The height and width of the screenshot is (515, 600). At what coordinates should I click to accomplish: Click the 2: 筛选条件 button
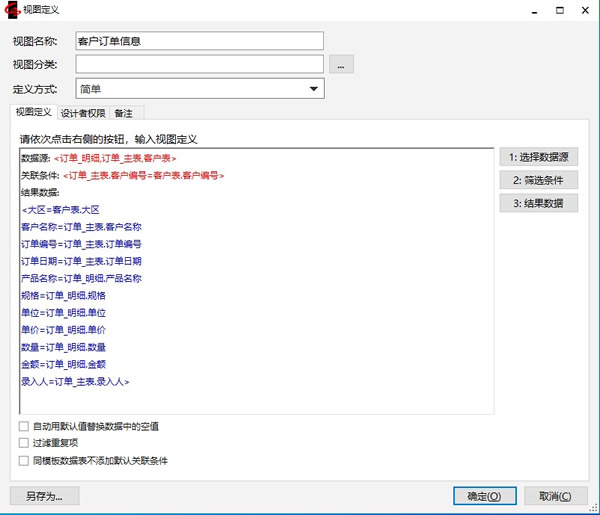pyautogui.click(x=539, y=180)
